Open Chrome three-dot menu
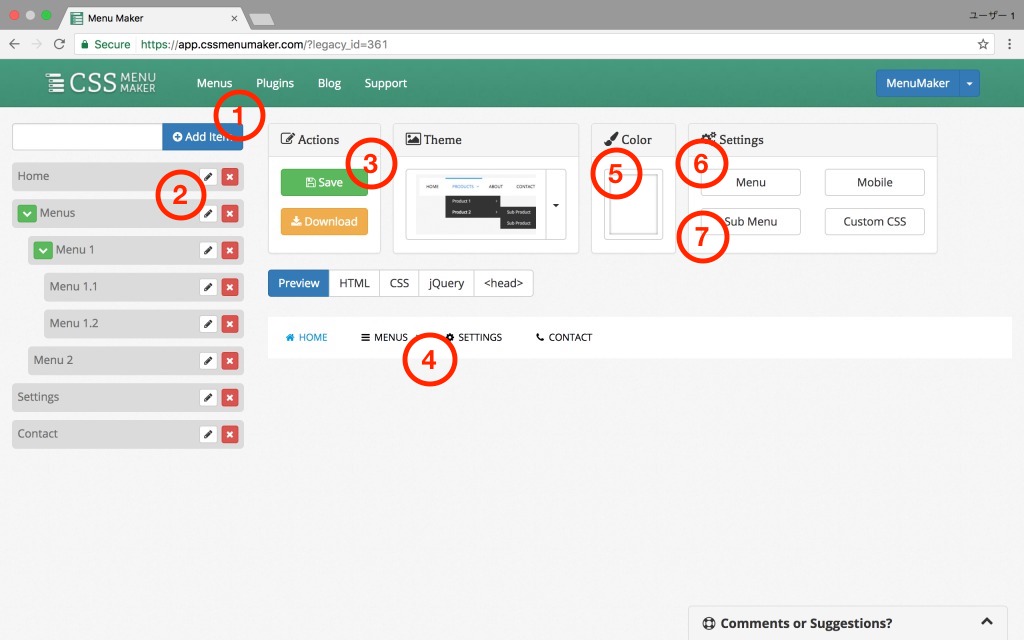Screen dimensions: 1024x640 click(1009, 44)
